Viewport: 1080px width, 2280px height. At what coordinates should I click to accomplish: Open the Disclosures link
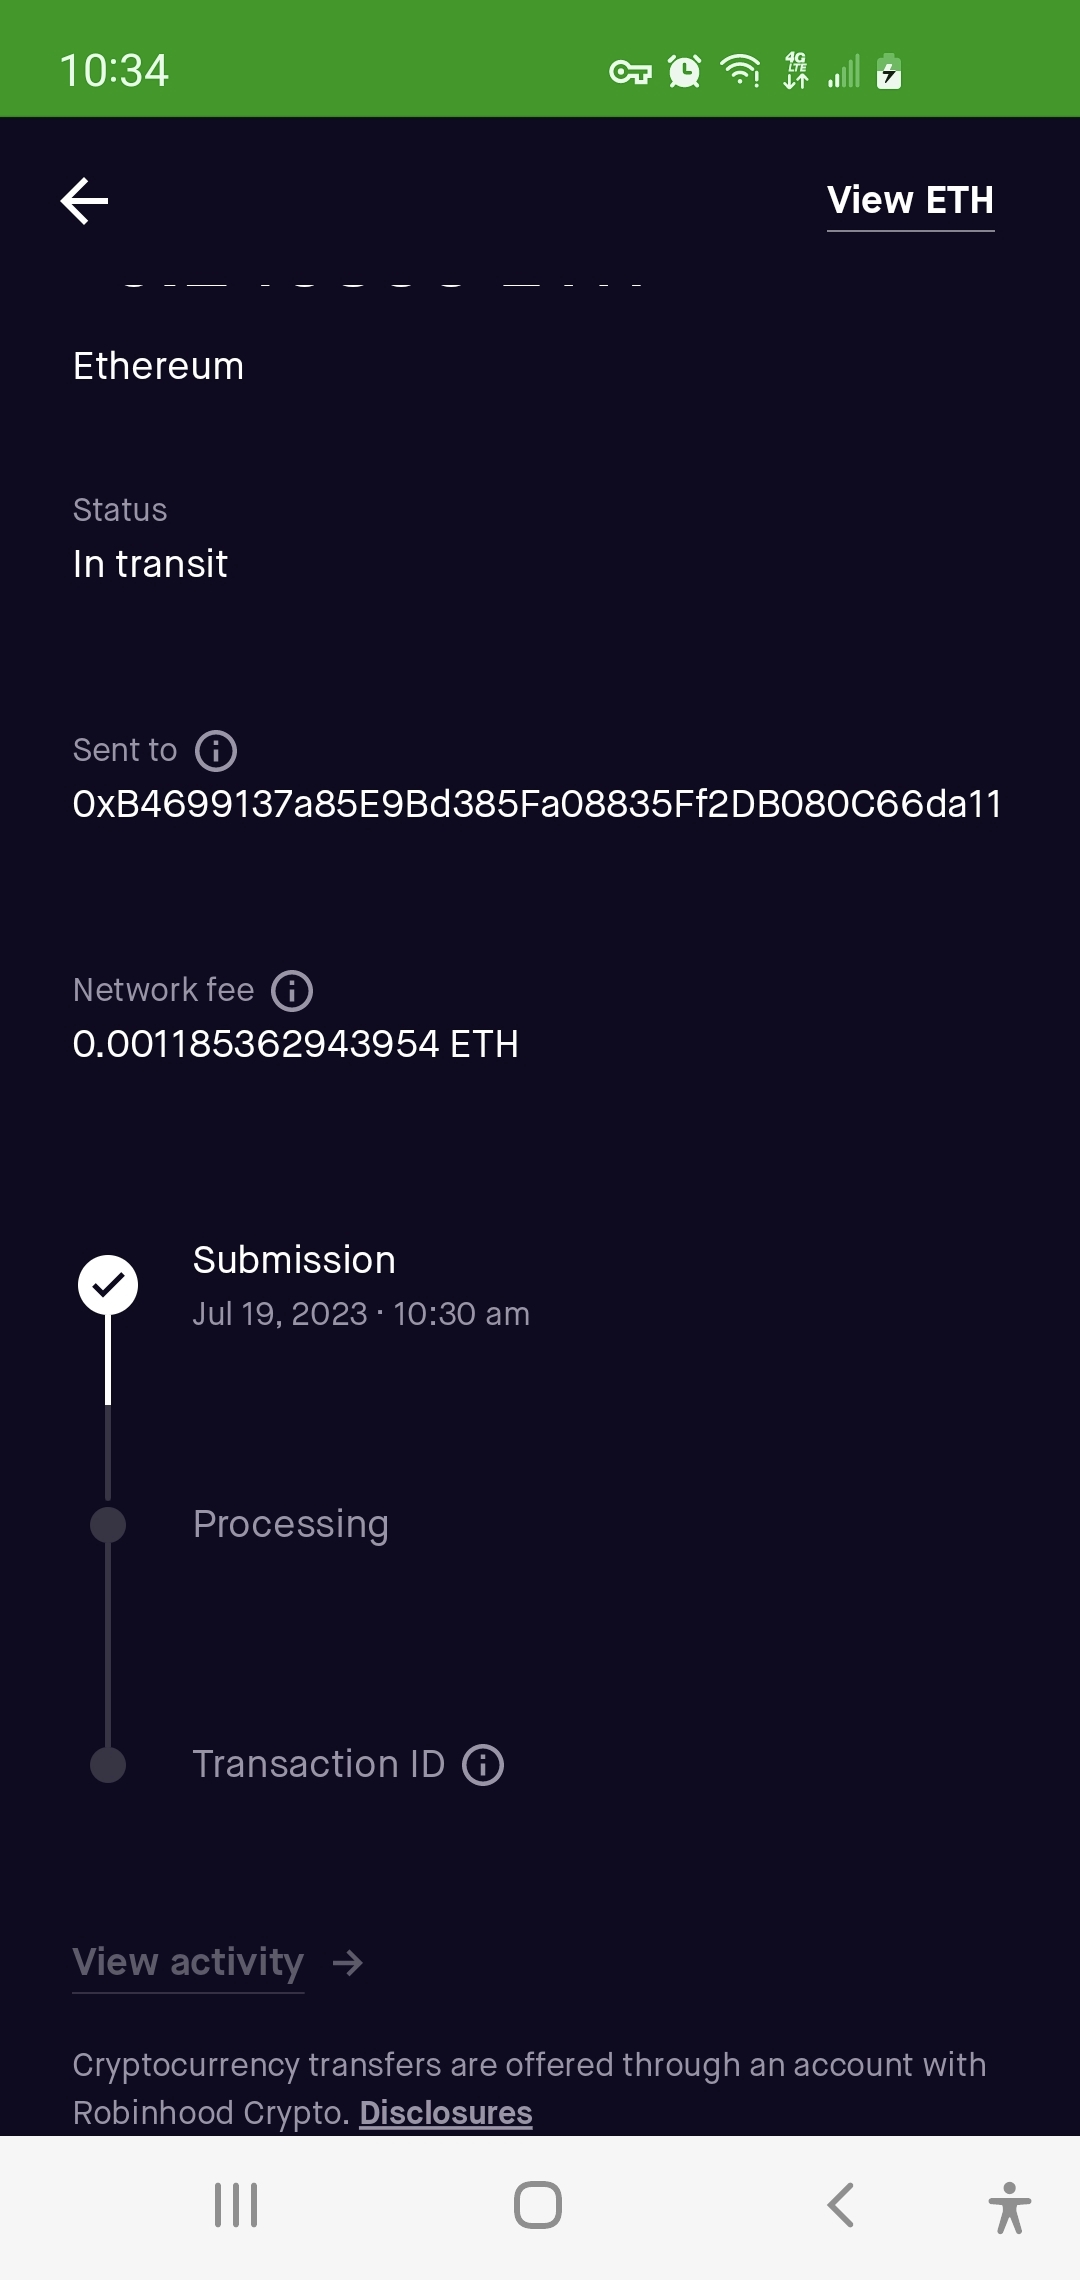point(446,2113)
